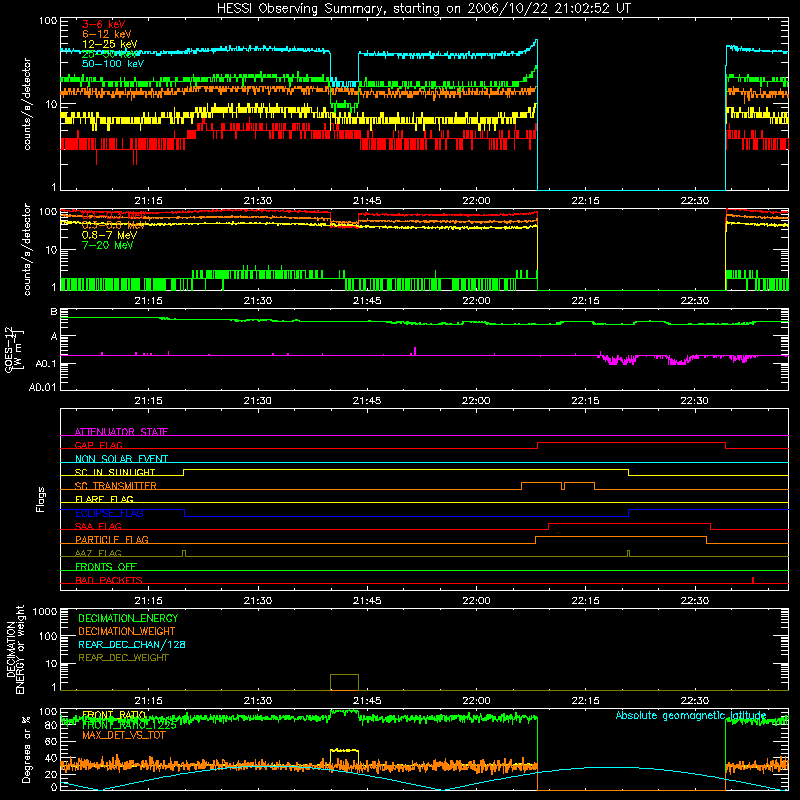Click the REAR_DEC_CHAN/128 legend label
Screen dimensions: 800x800
[x=132, y=645]
